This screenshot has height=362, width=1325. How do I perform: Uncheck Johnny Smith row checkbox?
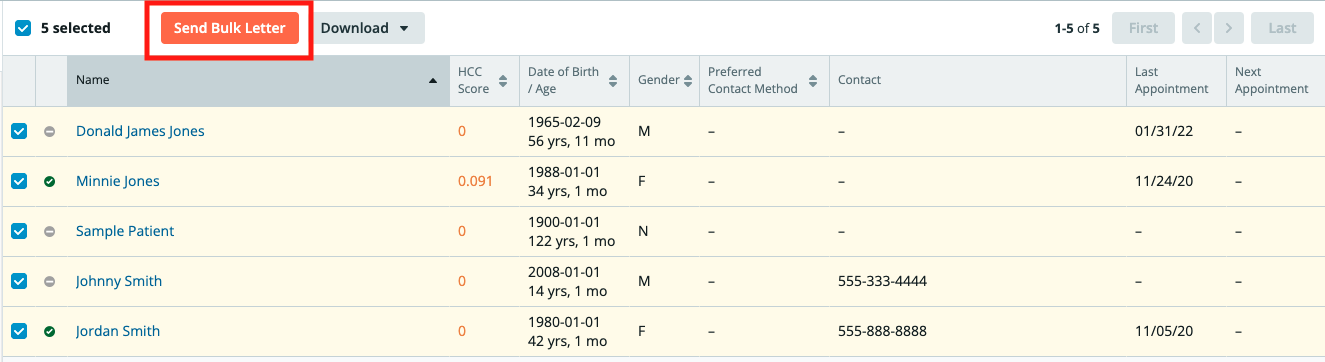pyautogui.click(x=19, y=281)
